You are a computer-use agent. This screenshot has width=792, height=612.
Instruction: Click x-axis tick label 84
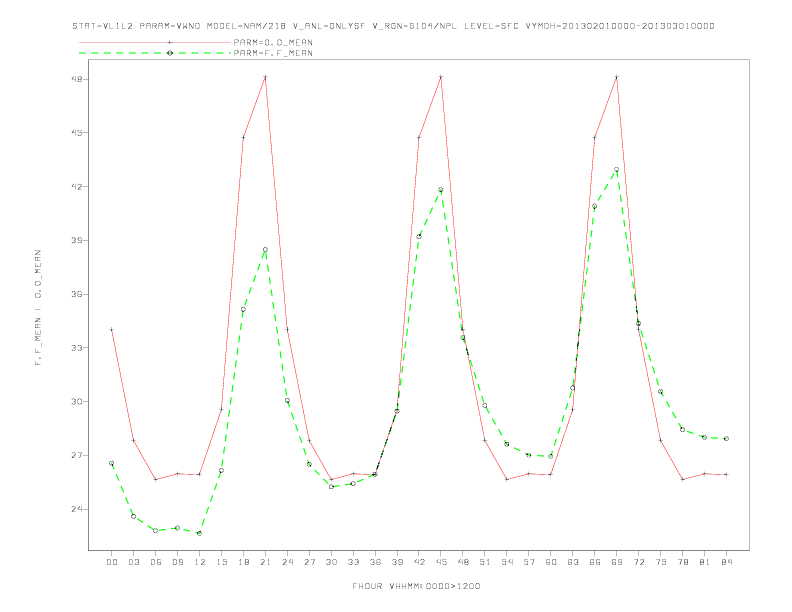coord(726,562)
